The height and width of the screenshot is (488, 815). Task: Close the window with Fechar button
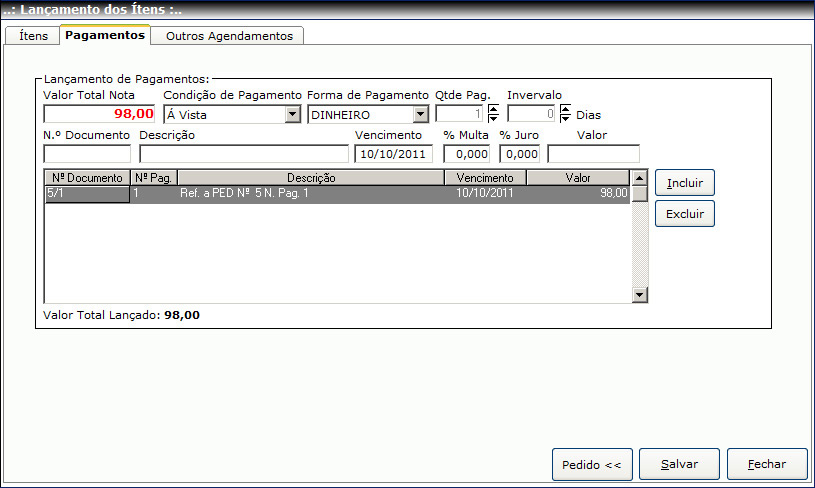[767, 464]
